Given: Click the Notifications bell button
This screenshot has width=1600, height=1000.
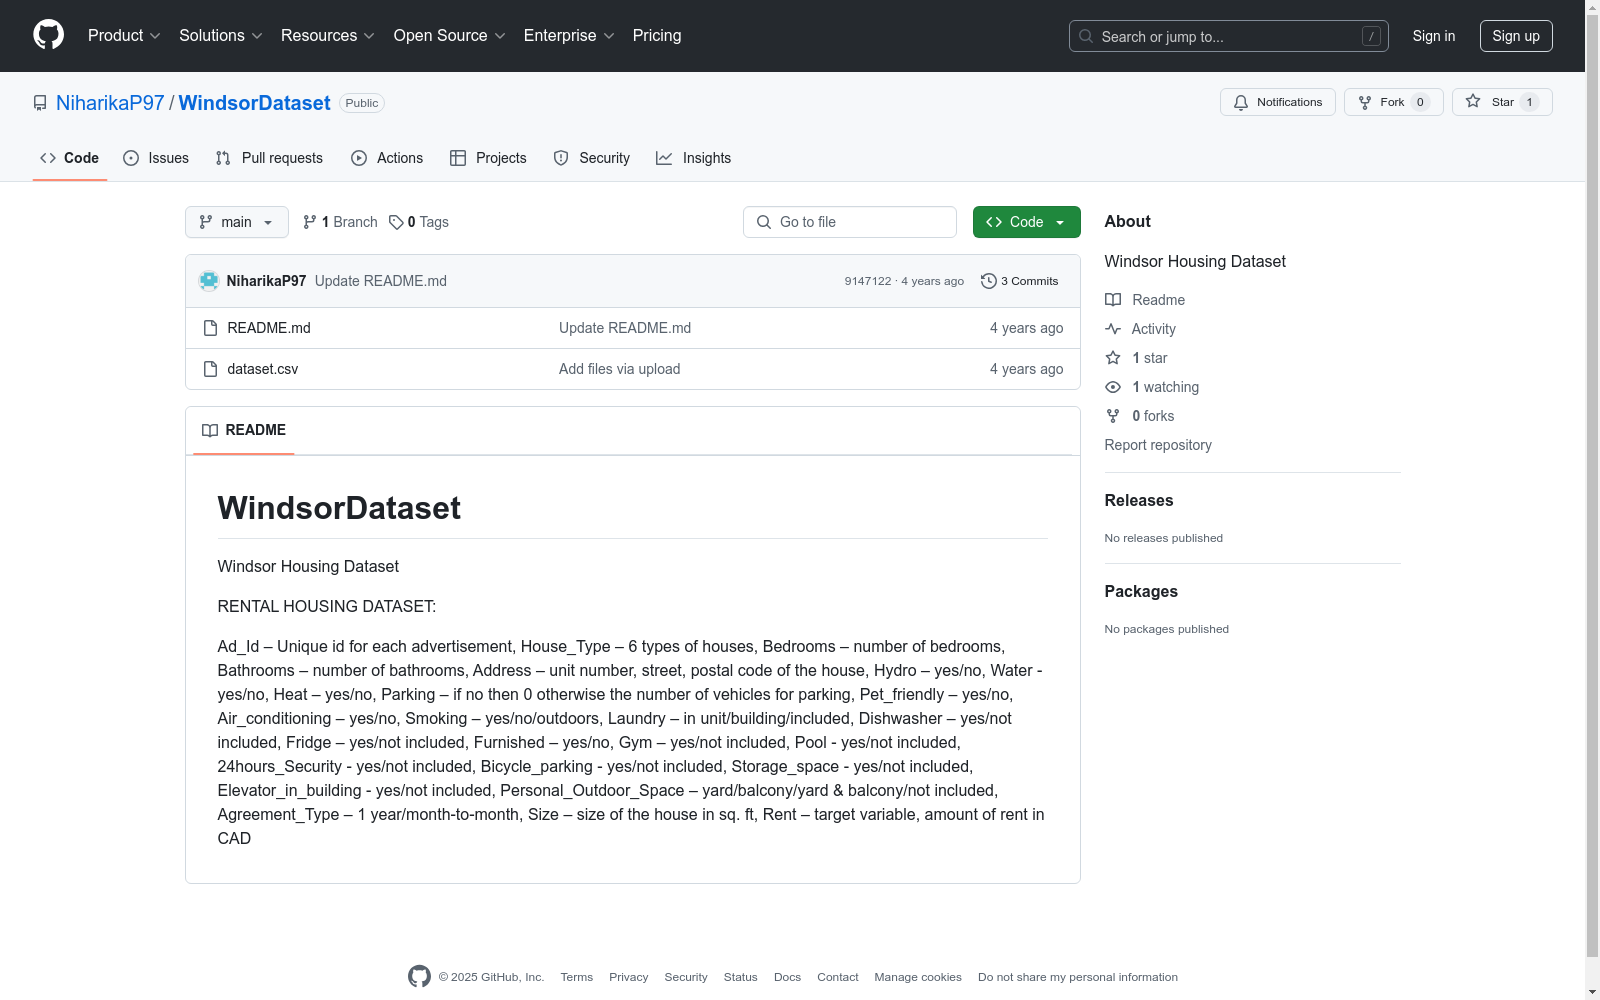Looking at the screenshot, I should [1277, 102].
